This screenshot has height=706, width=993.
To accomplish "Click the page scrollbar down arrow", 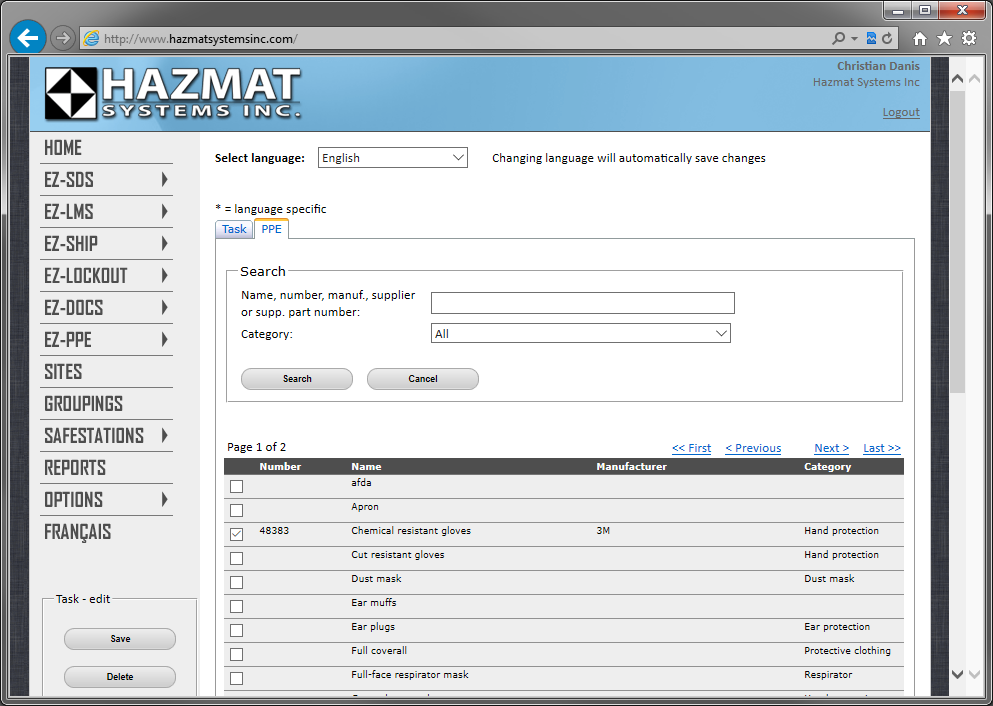I will pyautogui.click(x=957, y=675).
